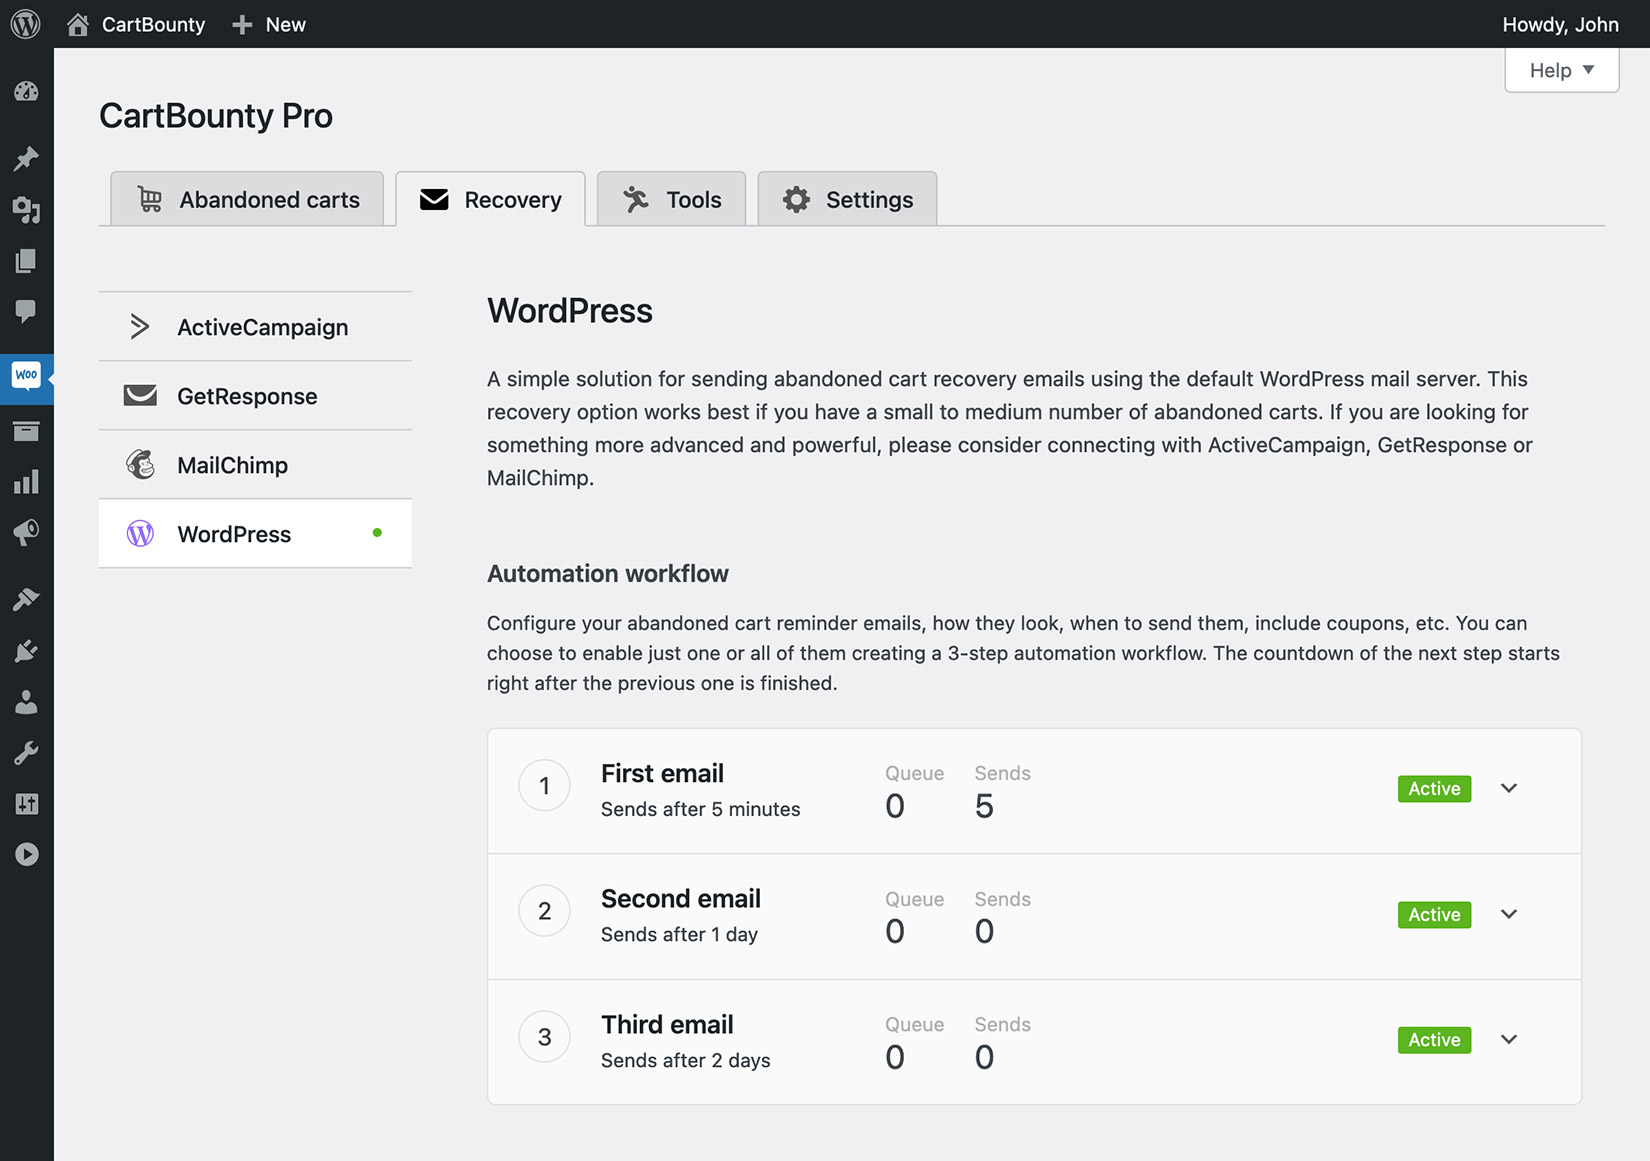Click the Third email title
The image size is (1650, 1161).
[x=667, y=1025]
